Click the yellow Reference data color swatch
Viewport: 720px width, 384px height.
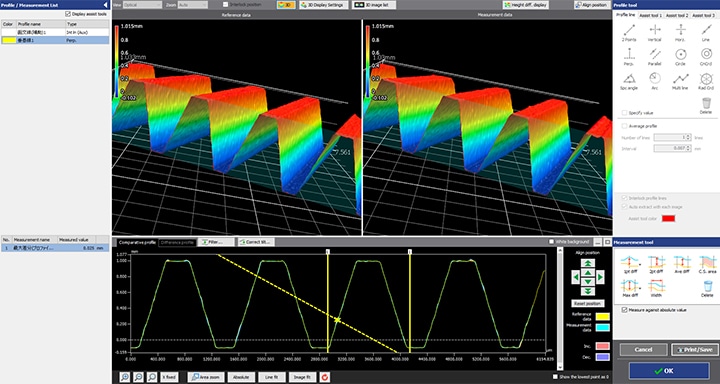(x=602, y=316)
